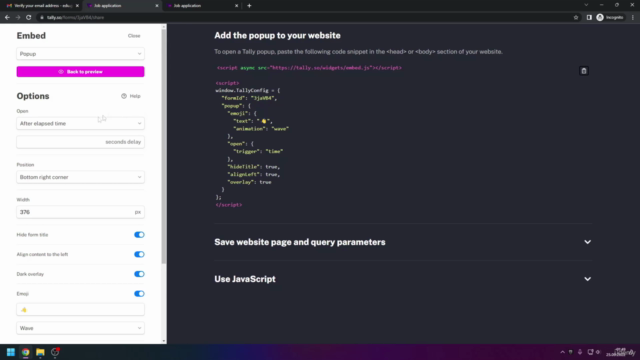
Task: Bookmark this page with star icon
Action: [576, 18]
